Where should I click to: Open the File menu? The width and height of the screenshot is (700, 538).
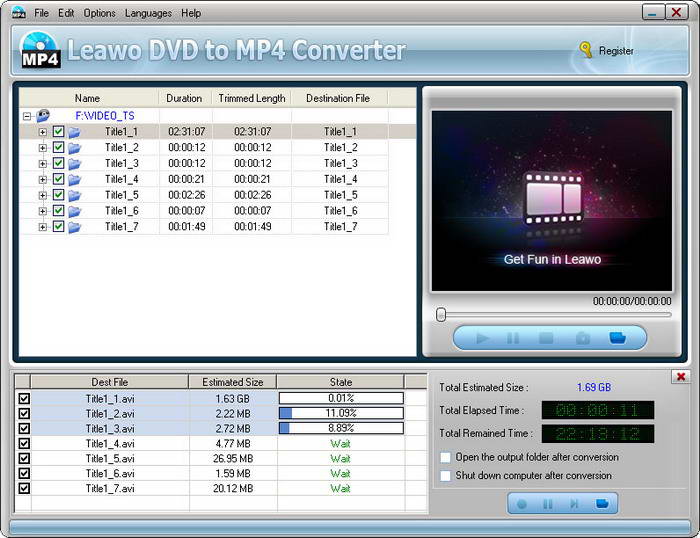pyautogui.click(x=42, y=13)
